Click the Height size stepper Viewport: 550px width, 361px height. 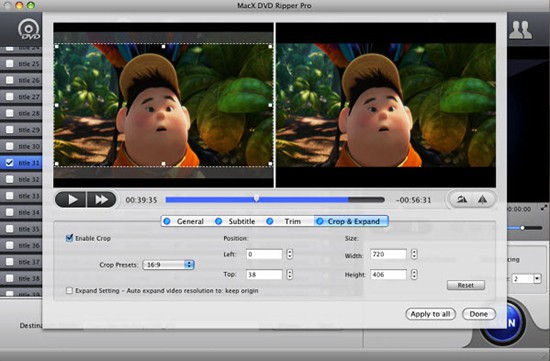click(414, 274)
